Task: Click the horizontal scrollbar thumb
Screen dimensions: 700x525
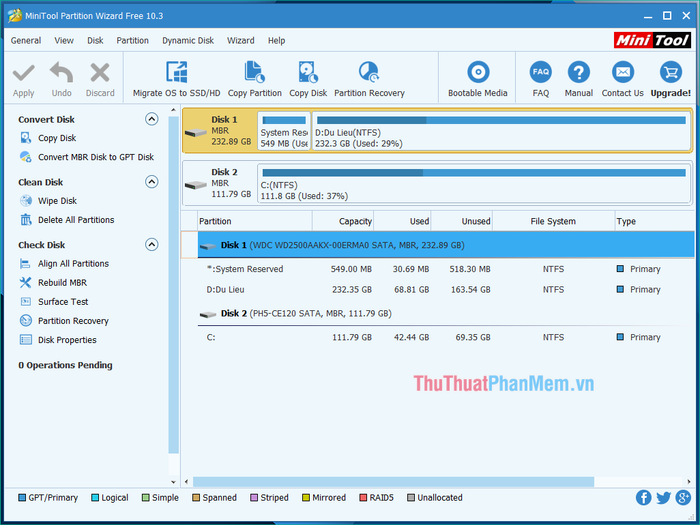Action: click(393, 482)
